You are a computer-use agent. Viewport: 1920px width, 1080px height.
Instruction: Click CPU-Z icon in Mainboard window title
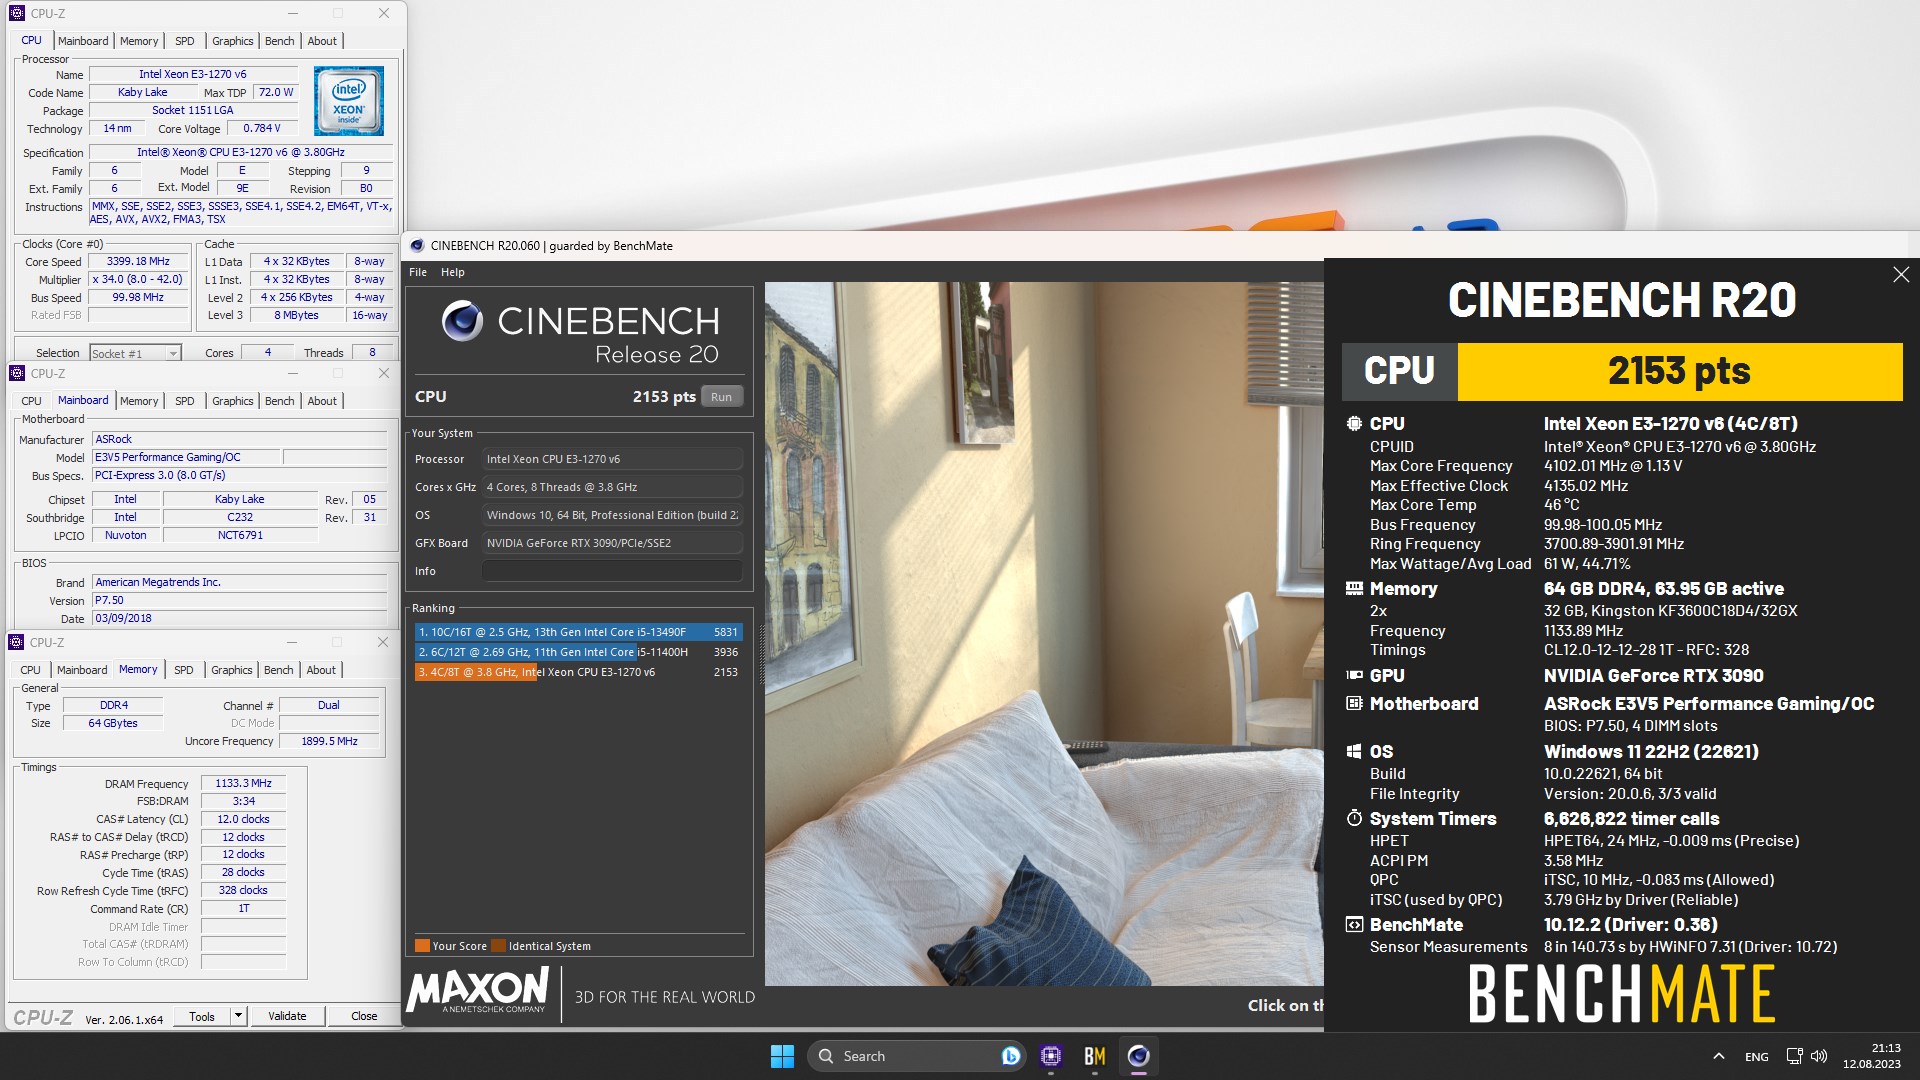pos(17,373)
